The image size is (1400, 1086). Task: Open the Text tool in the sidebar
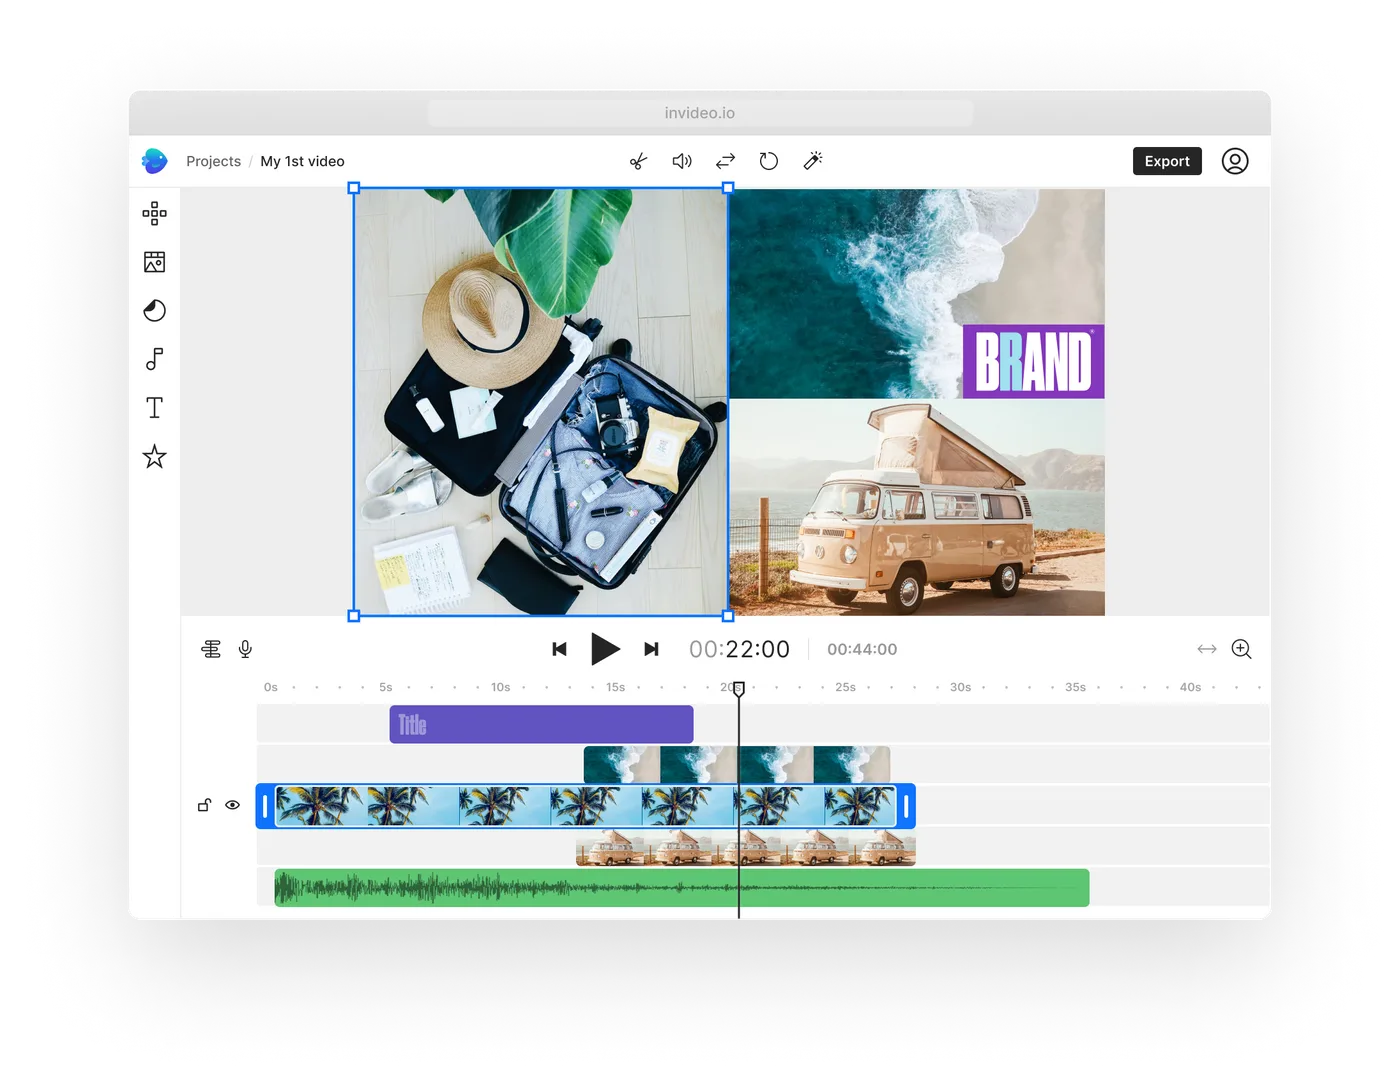click(155, 407)
